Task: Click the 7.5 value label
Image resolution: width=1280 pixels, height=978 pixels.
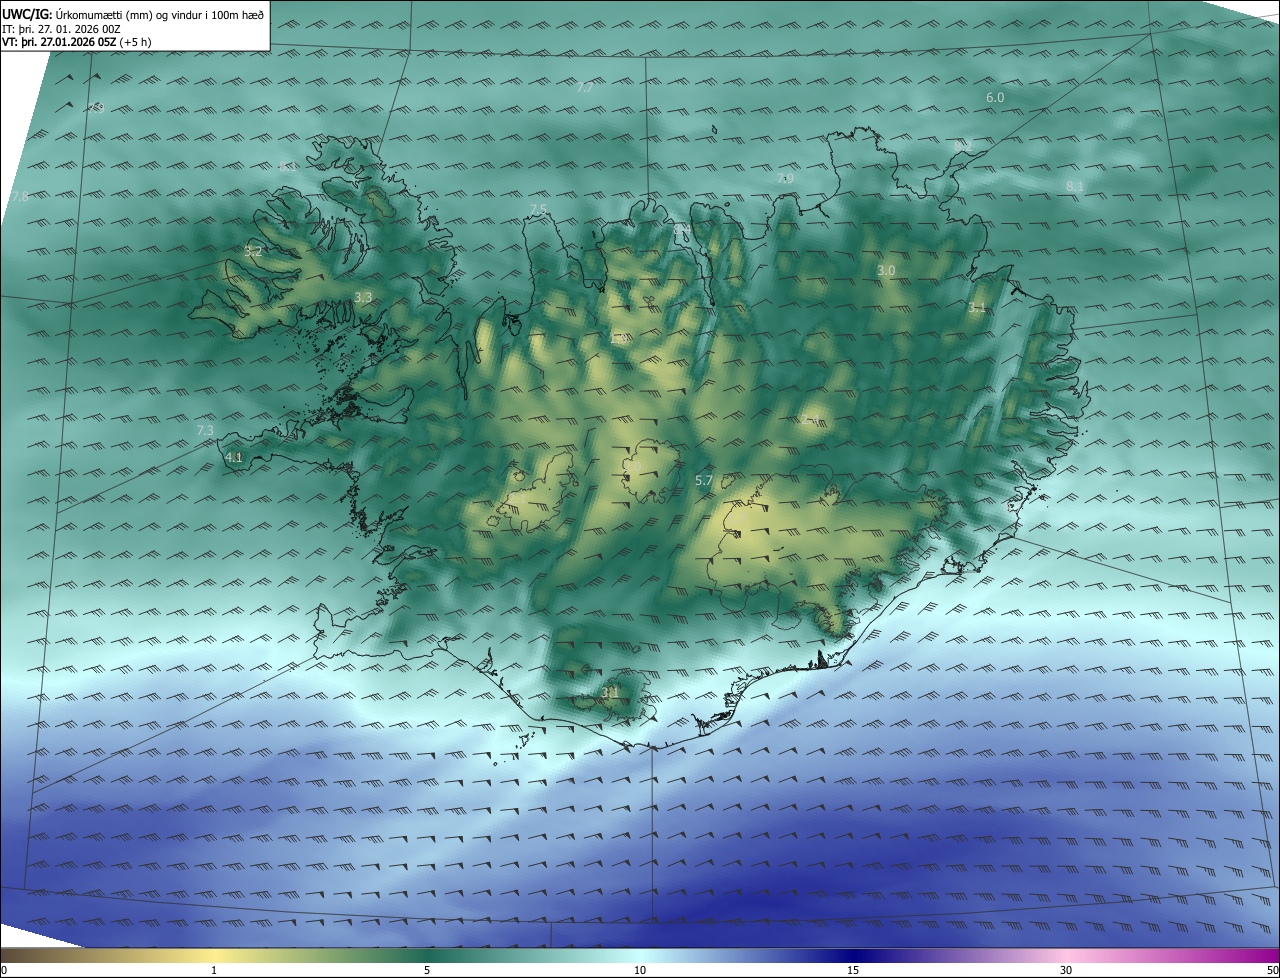Action: pos(538,209)
